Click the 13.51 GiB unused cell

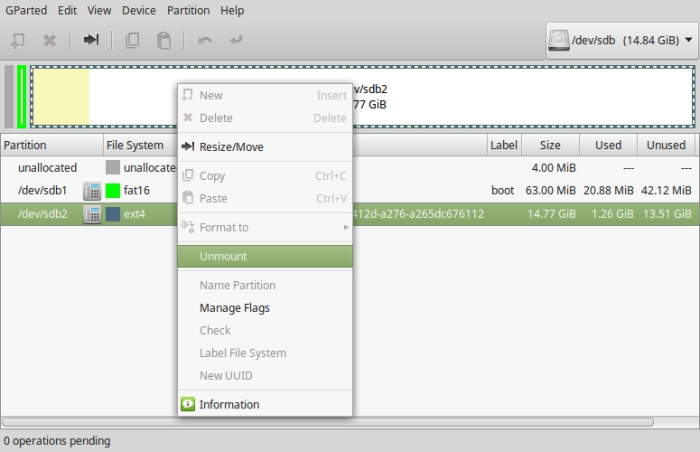click(667, 214)
